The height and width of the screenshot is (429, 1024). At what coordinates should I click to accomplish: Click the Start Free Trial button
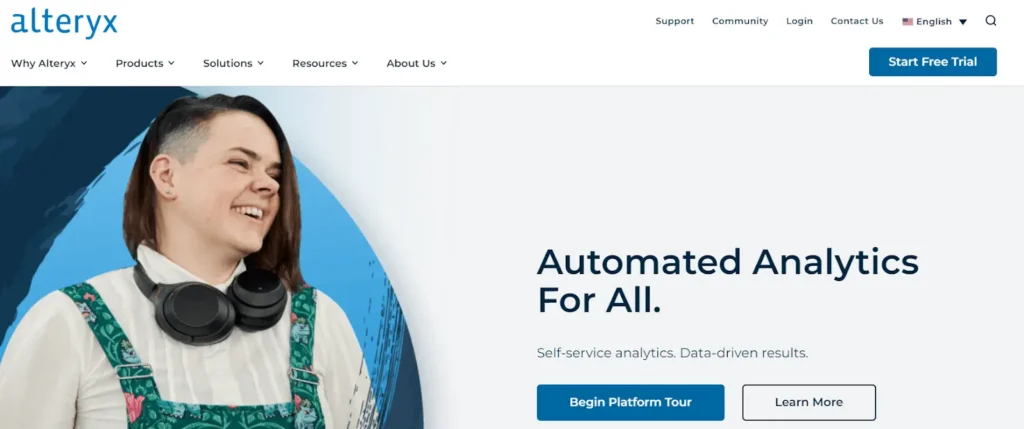tap(933, 62)
